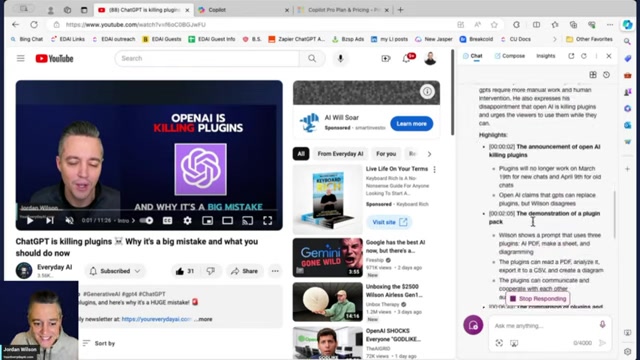
Task: Go back in browser history
Action: 16,24
